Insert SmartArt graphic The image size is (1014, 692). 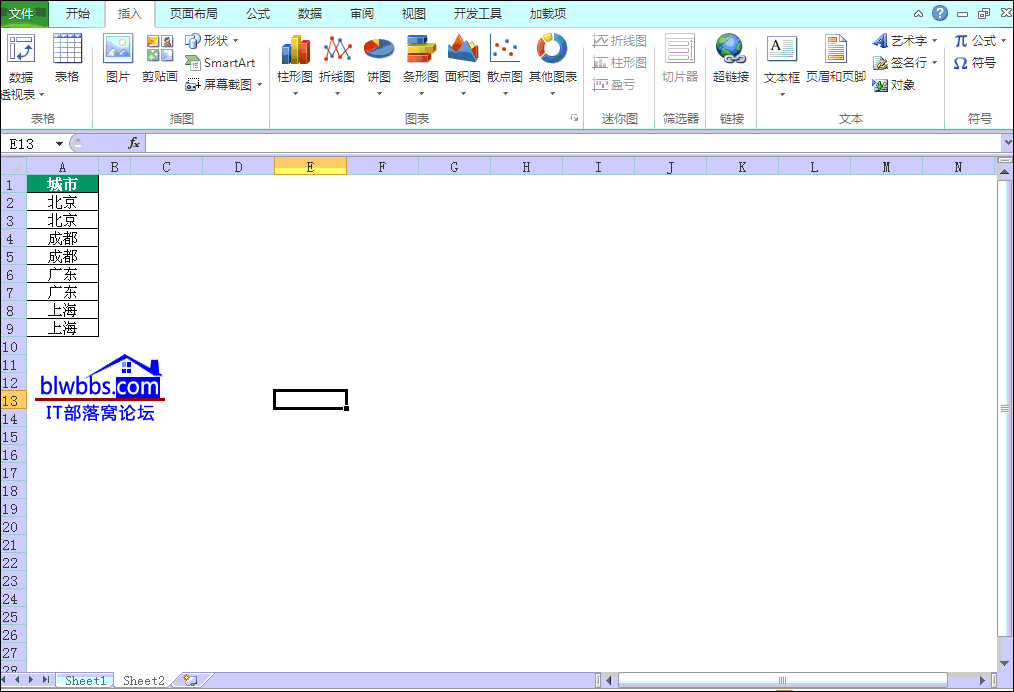coord(221,62)
